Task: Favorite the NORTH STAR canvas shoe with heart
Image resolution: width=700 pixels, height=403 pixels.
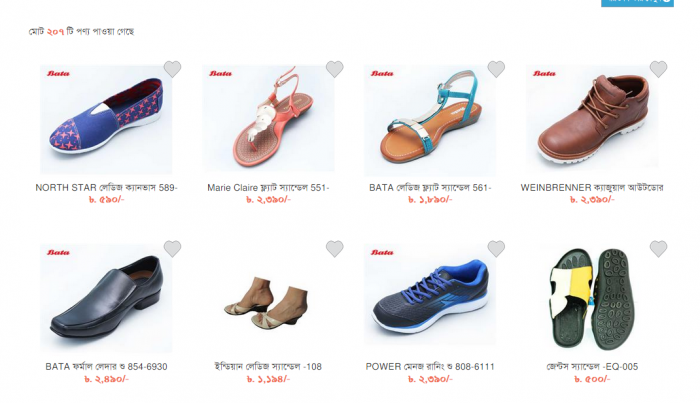Action: coord(172,69)
